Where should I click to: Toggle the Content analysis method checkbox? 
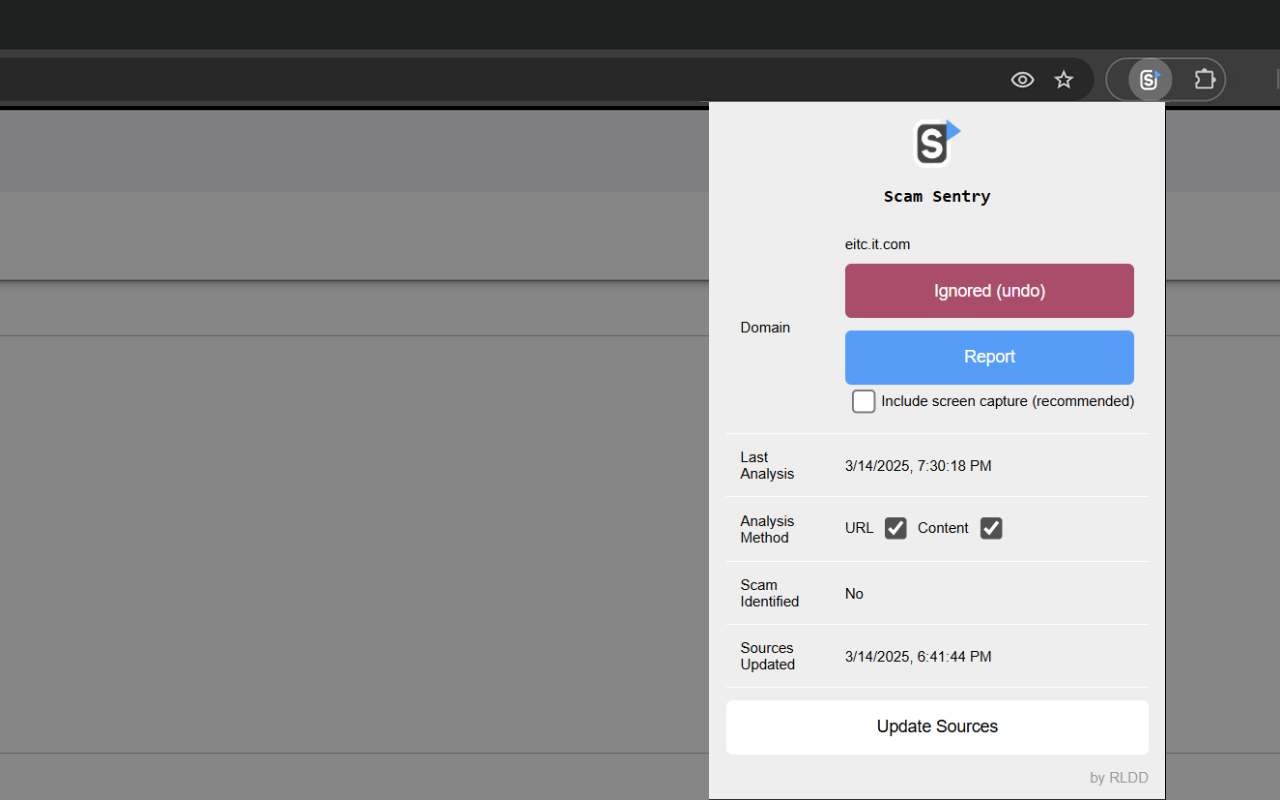tap(991, 528)
